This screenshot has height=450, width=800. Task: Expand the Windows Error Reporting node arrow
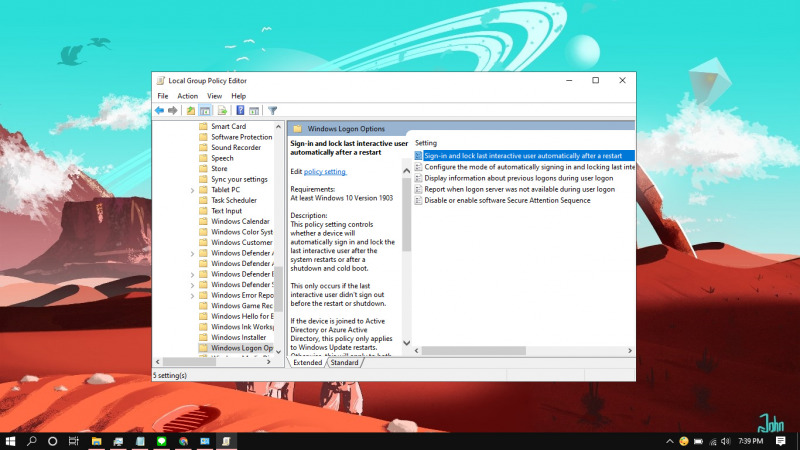click(192, 295)
